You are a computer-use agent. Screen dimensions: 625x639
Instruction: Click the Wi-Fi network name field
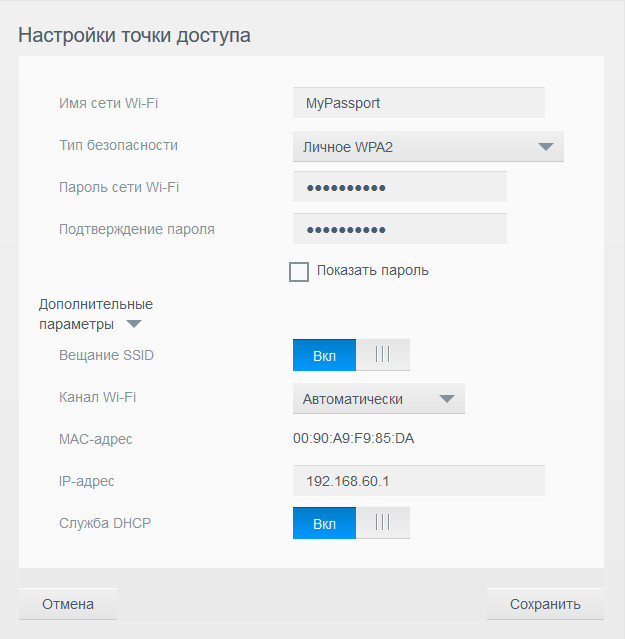[418, 103]
